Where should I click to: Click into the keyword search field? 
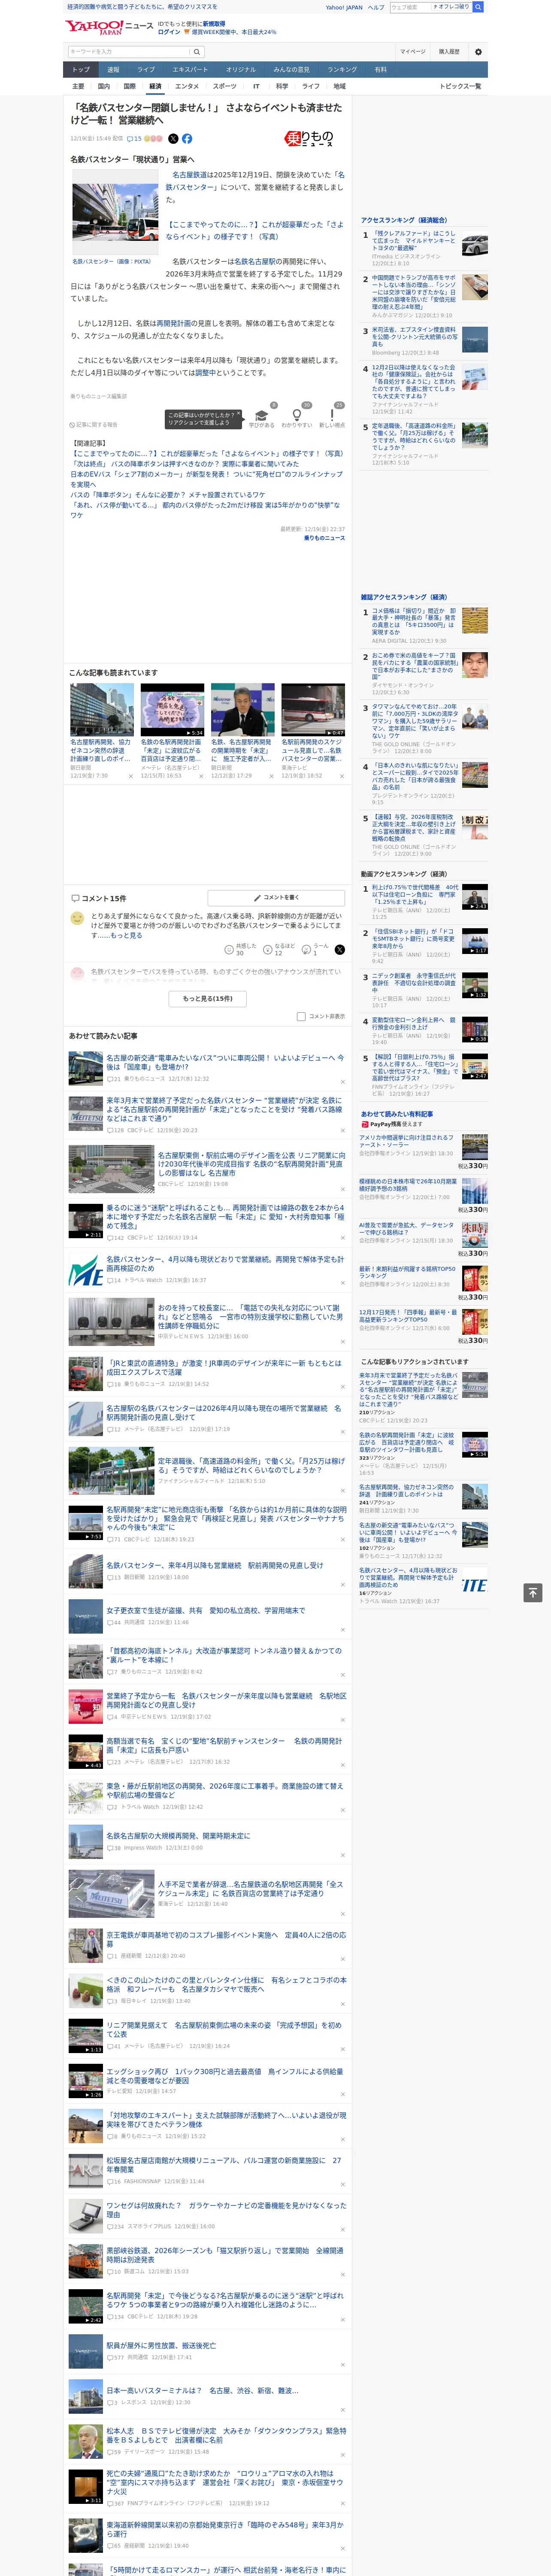129,52
